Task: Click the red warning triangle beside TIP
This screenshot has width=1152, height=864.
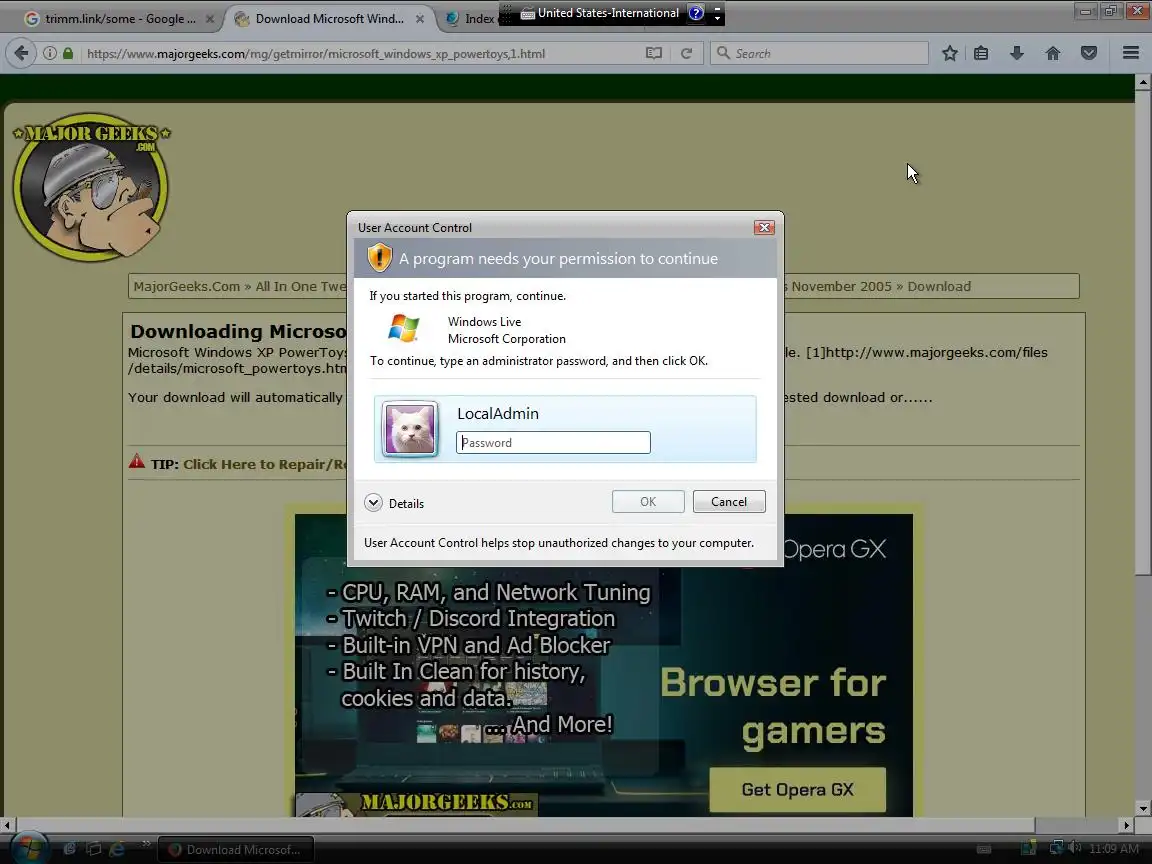Action: [137, 462]
